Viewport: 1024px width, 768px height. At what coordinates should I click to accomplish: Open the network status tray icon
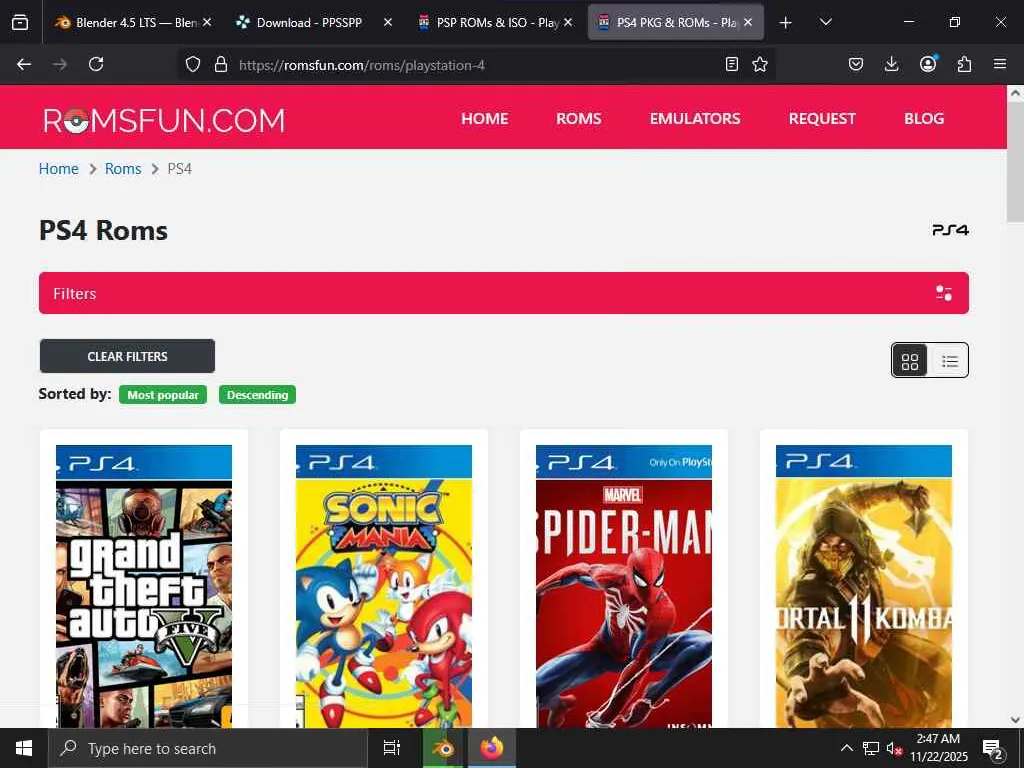click(871, 748)
